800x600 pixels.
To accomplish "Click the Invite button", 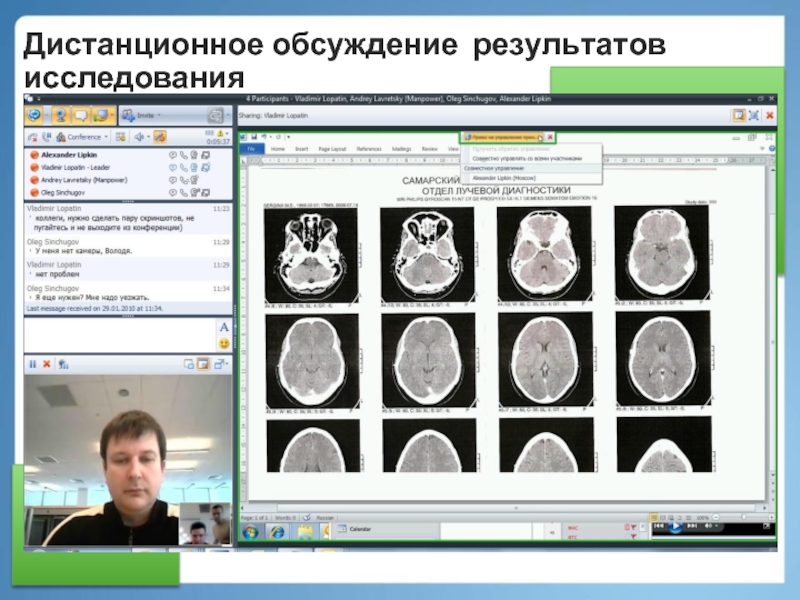I will click(x=138, y=116).
